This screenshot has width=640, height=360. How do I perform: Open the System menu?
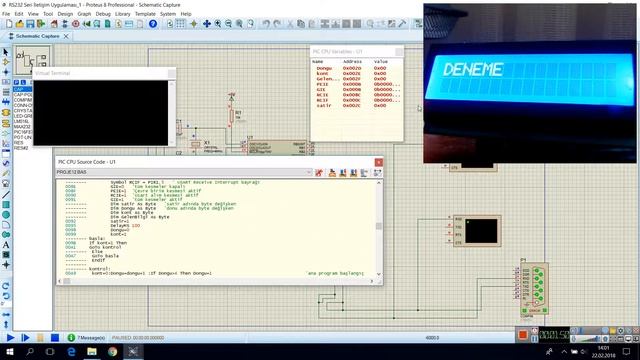point(168,14)
